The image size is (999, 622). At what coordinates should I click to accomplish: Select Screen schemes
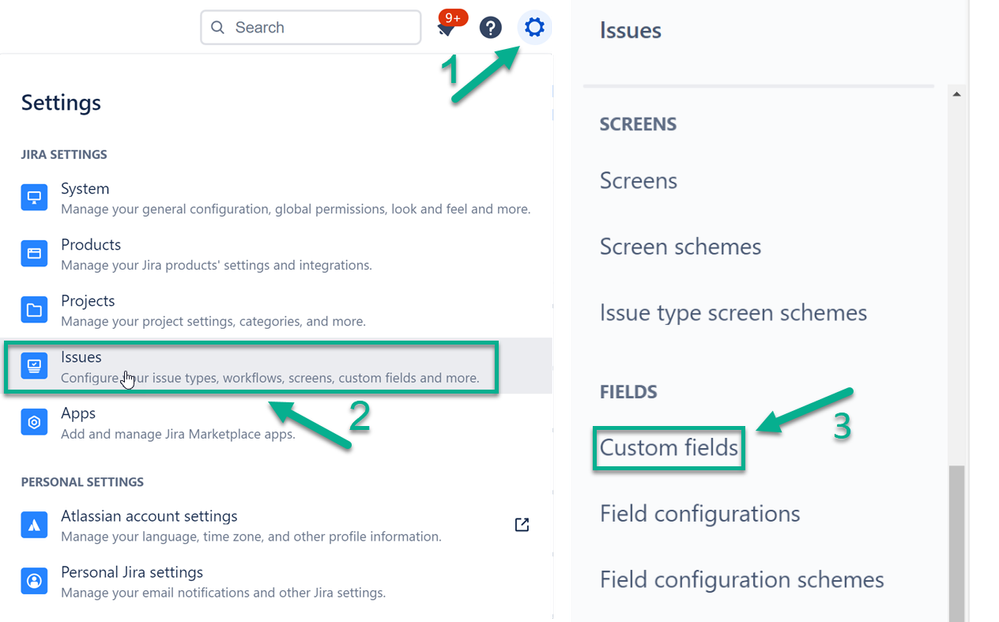pos(680,247)
